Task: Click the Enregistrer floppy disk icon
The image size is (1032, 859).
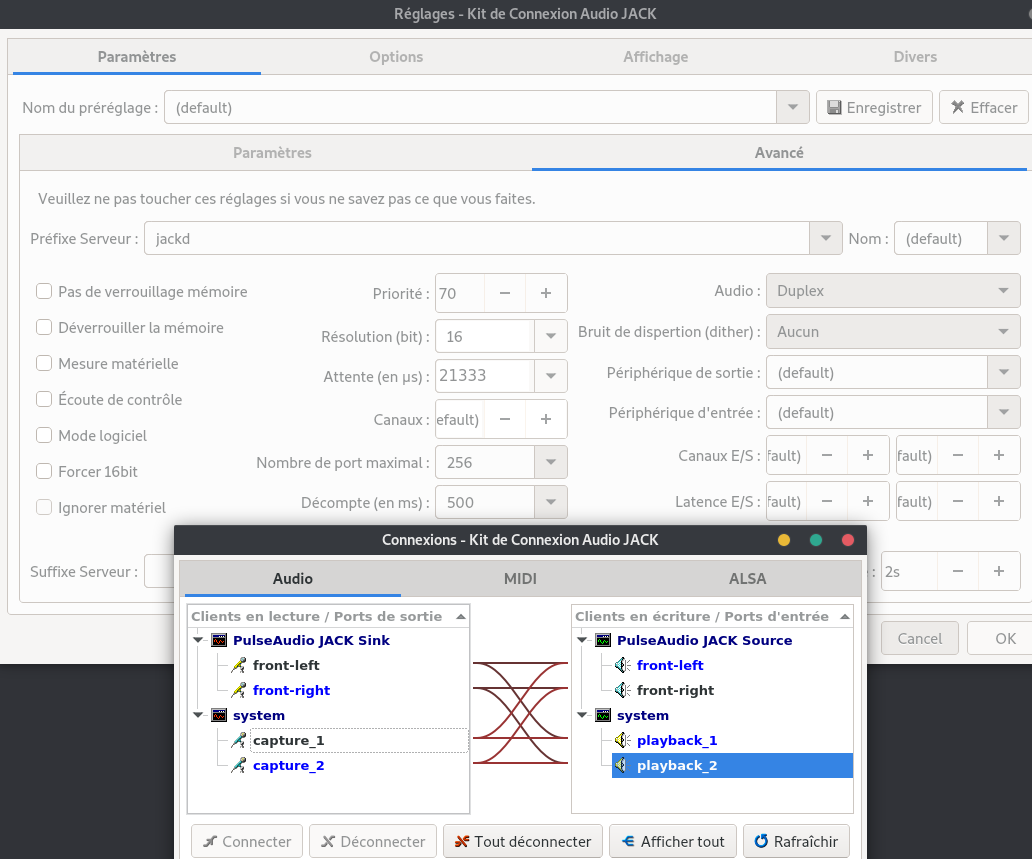Action: (834, 107)
